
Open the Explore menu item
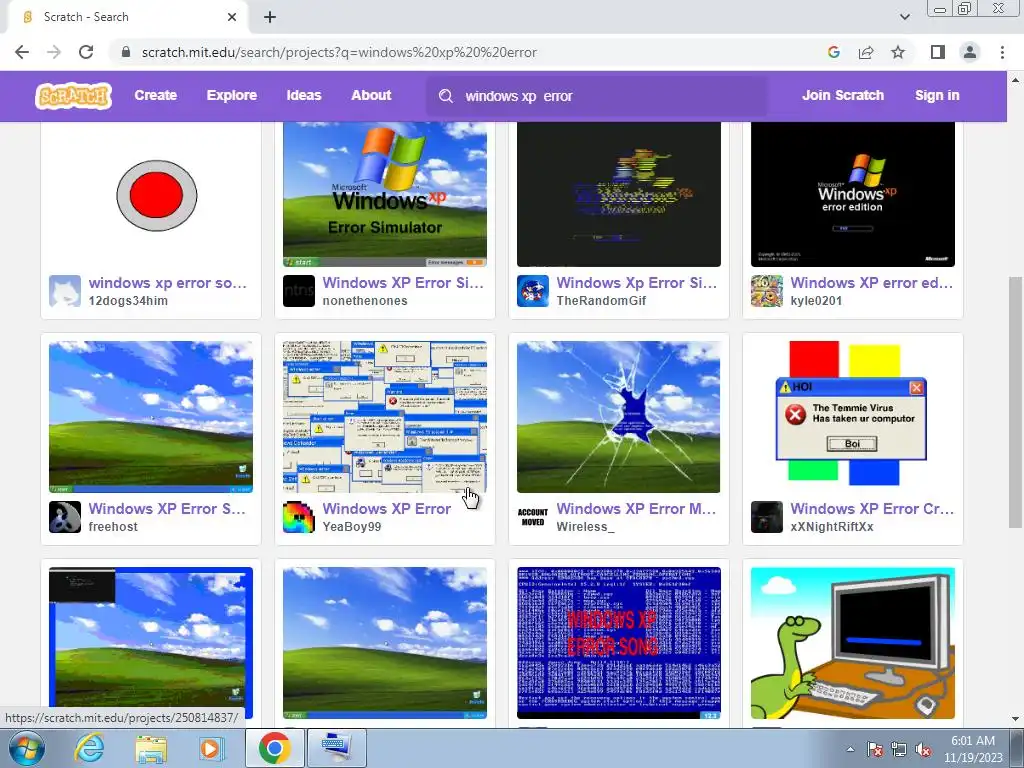232,95
